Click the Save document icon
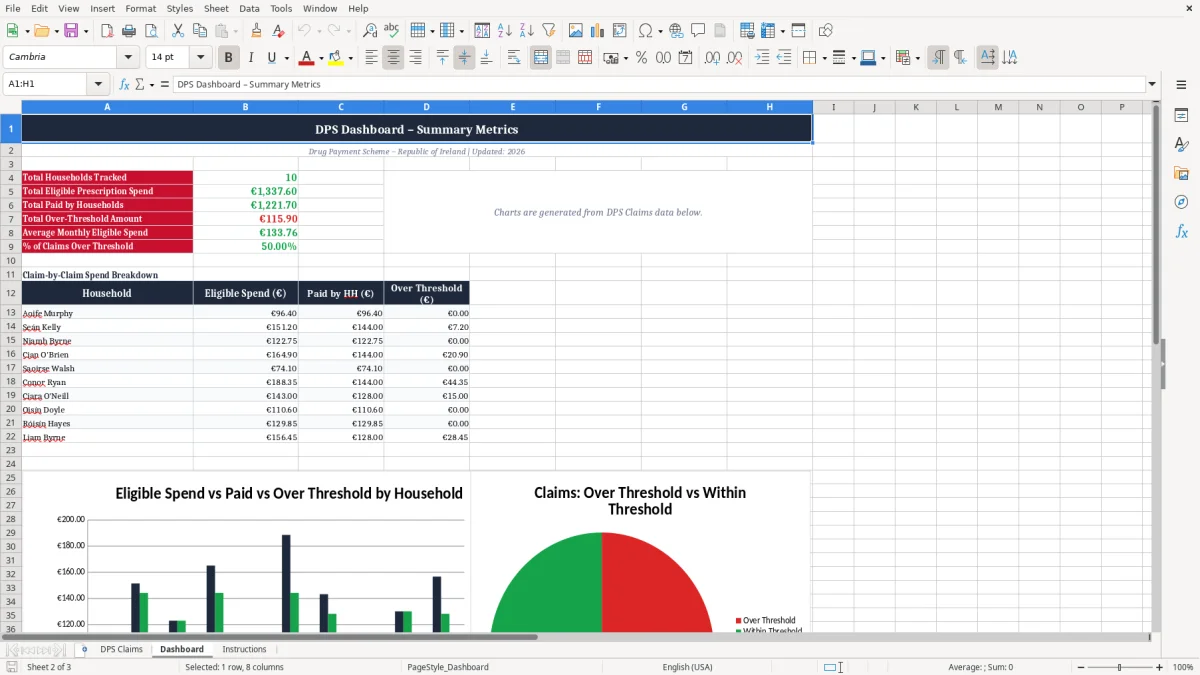The width and height of the screenshot is (1200, 675). 71,31
